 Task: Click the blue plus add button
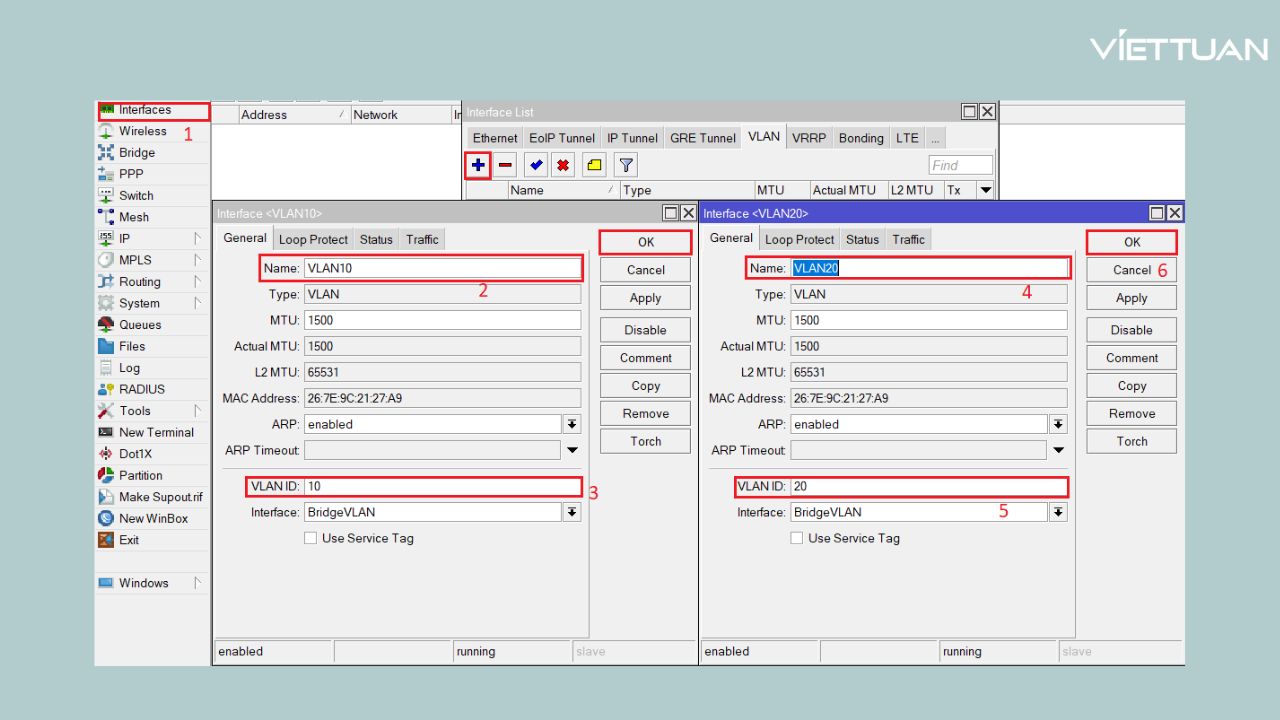coord(478,165)
